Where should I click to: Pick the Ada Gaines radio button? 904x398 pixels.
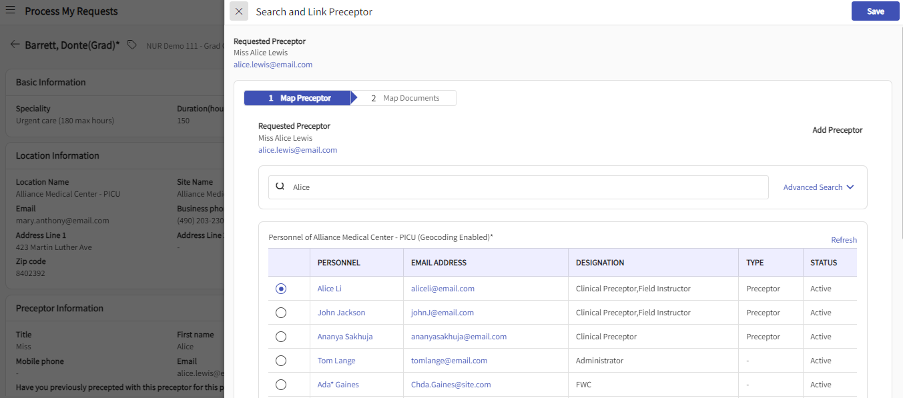281,385
